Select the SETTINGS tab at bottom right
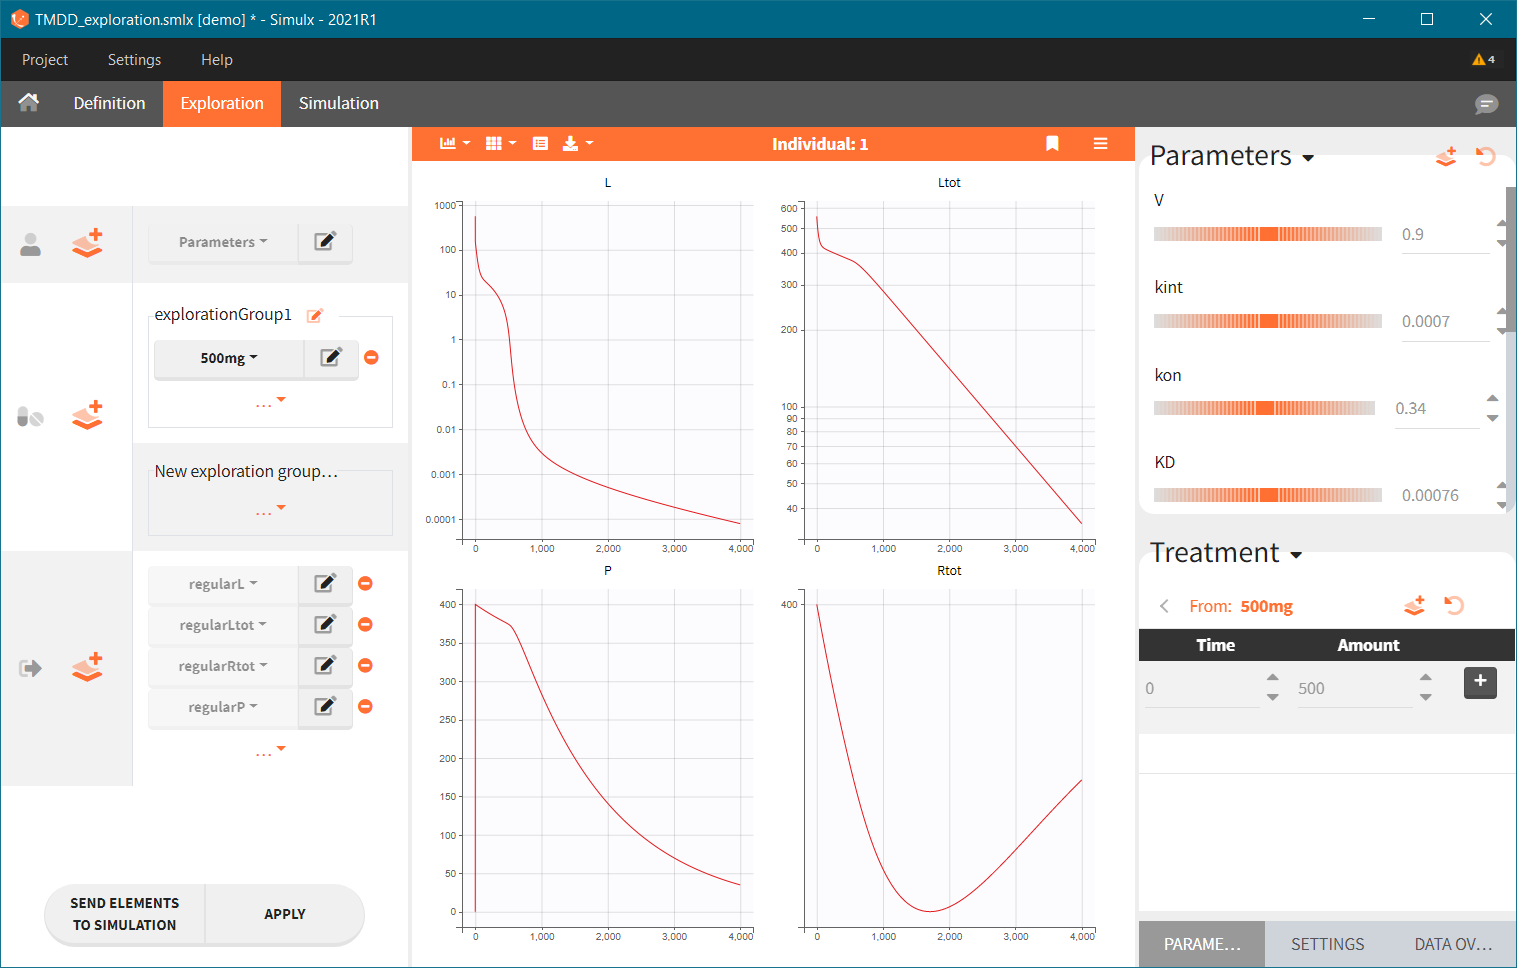 (1327, 944)
